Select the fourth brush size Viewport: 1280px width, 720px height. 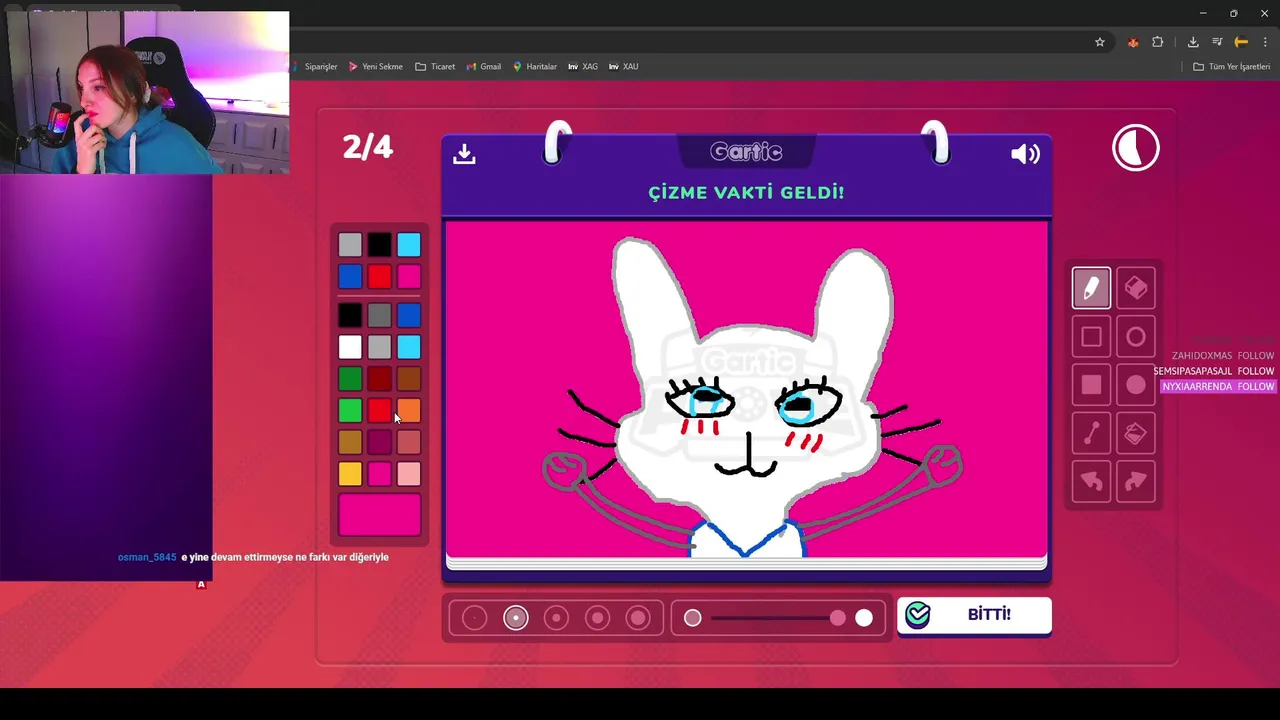click(x=598, y=618)
